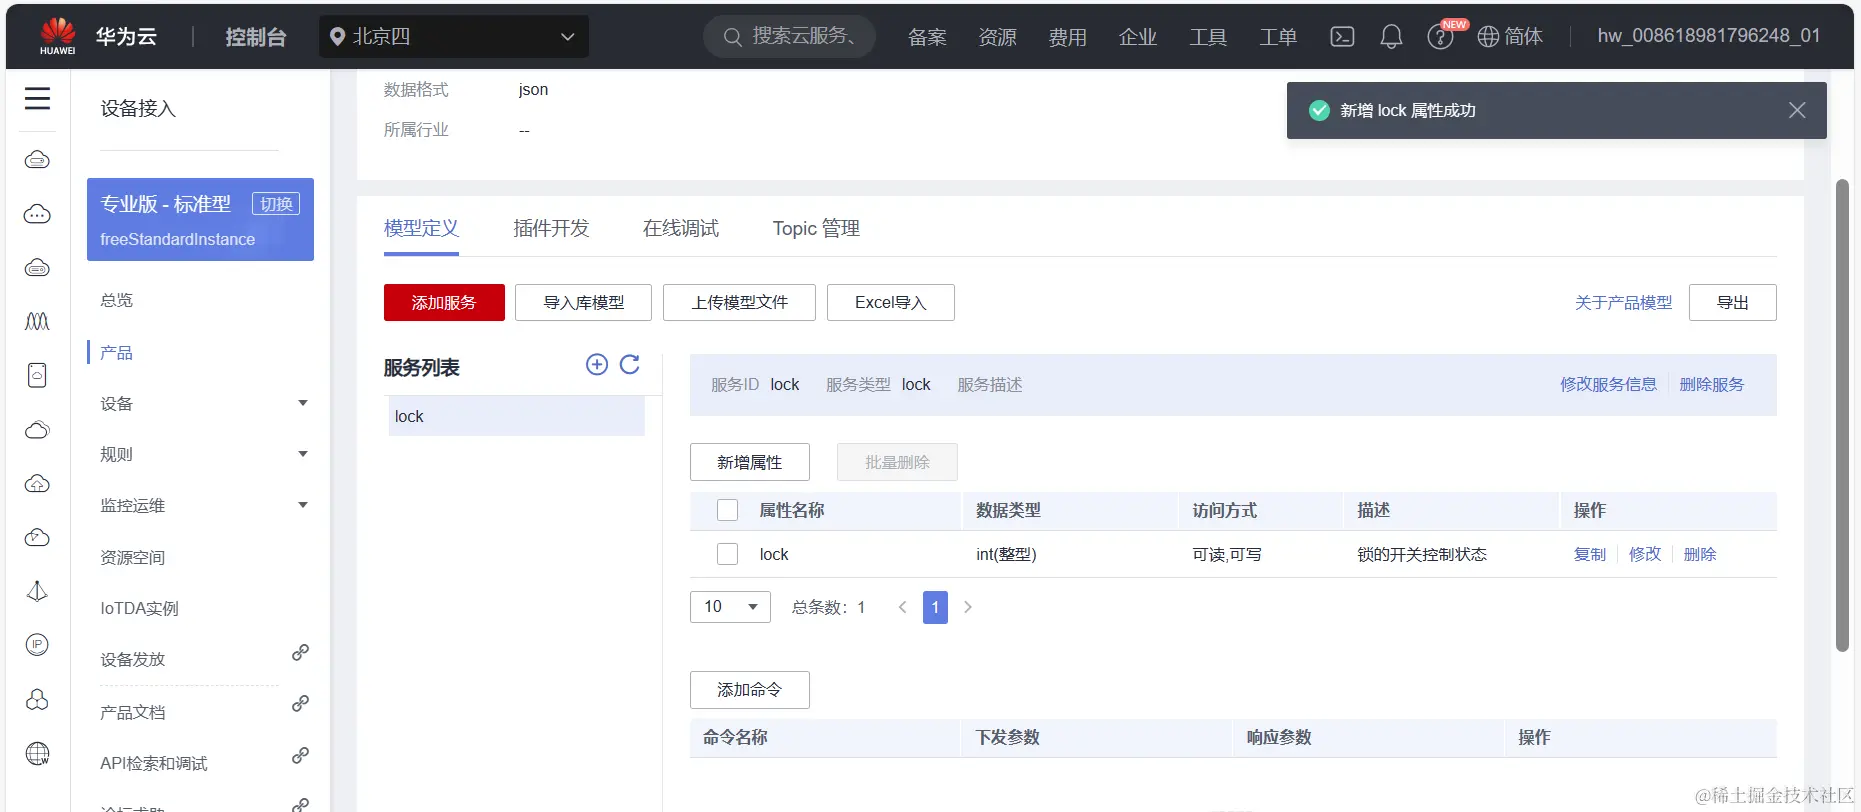Click the IP circle icon in the sidebar
Image resolution: width=1861 pixels, height=812 pixels.
pos(37,644)
